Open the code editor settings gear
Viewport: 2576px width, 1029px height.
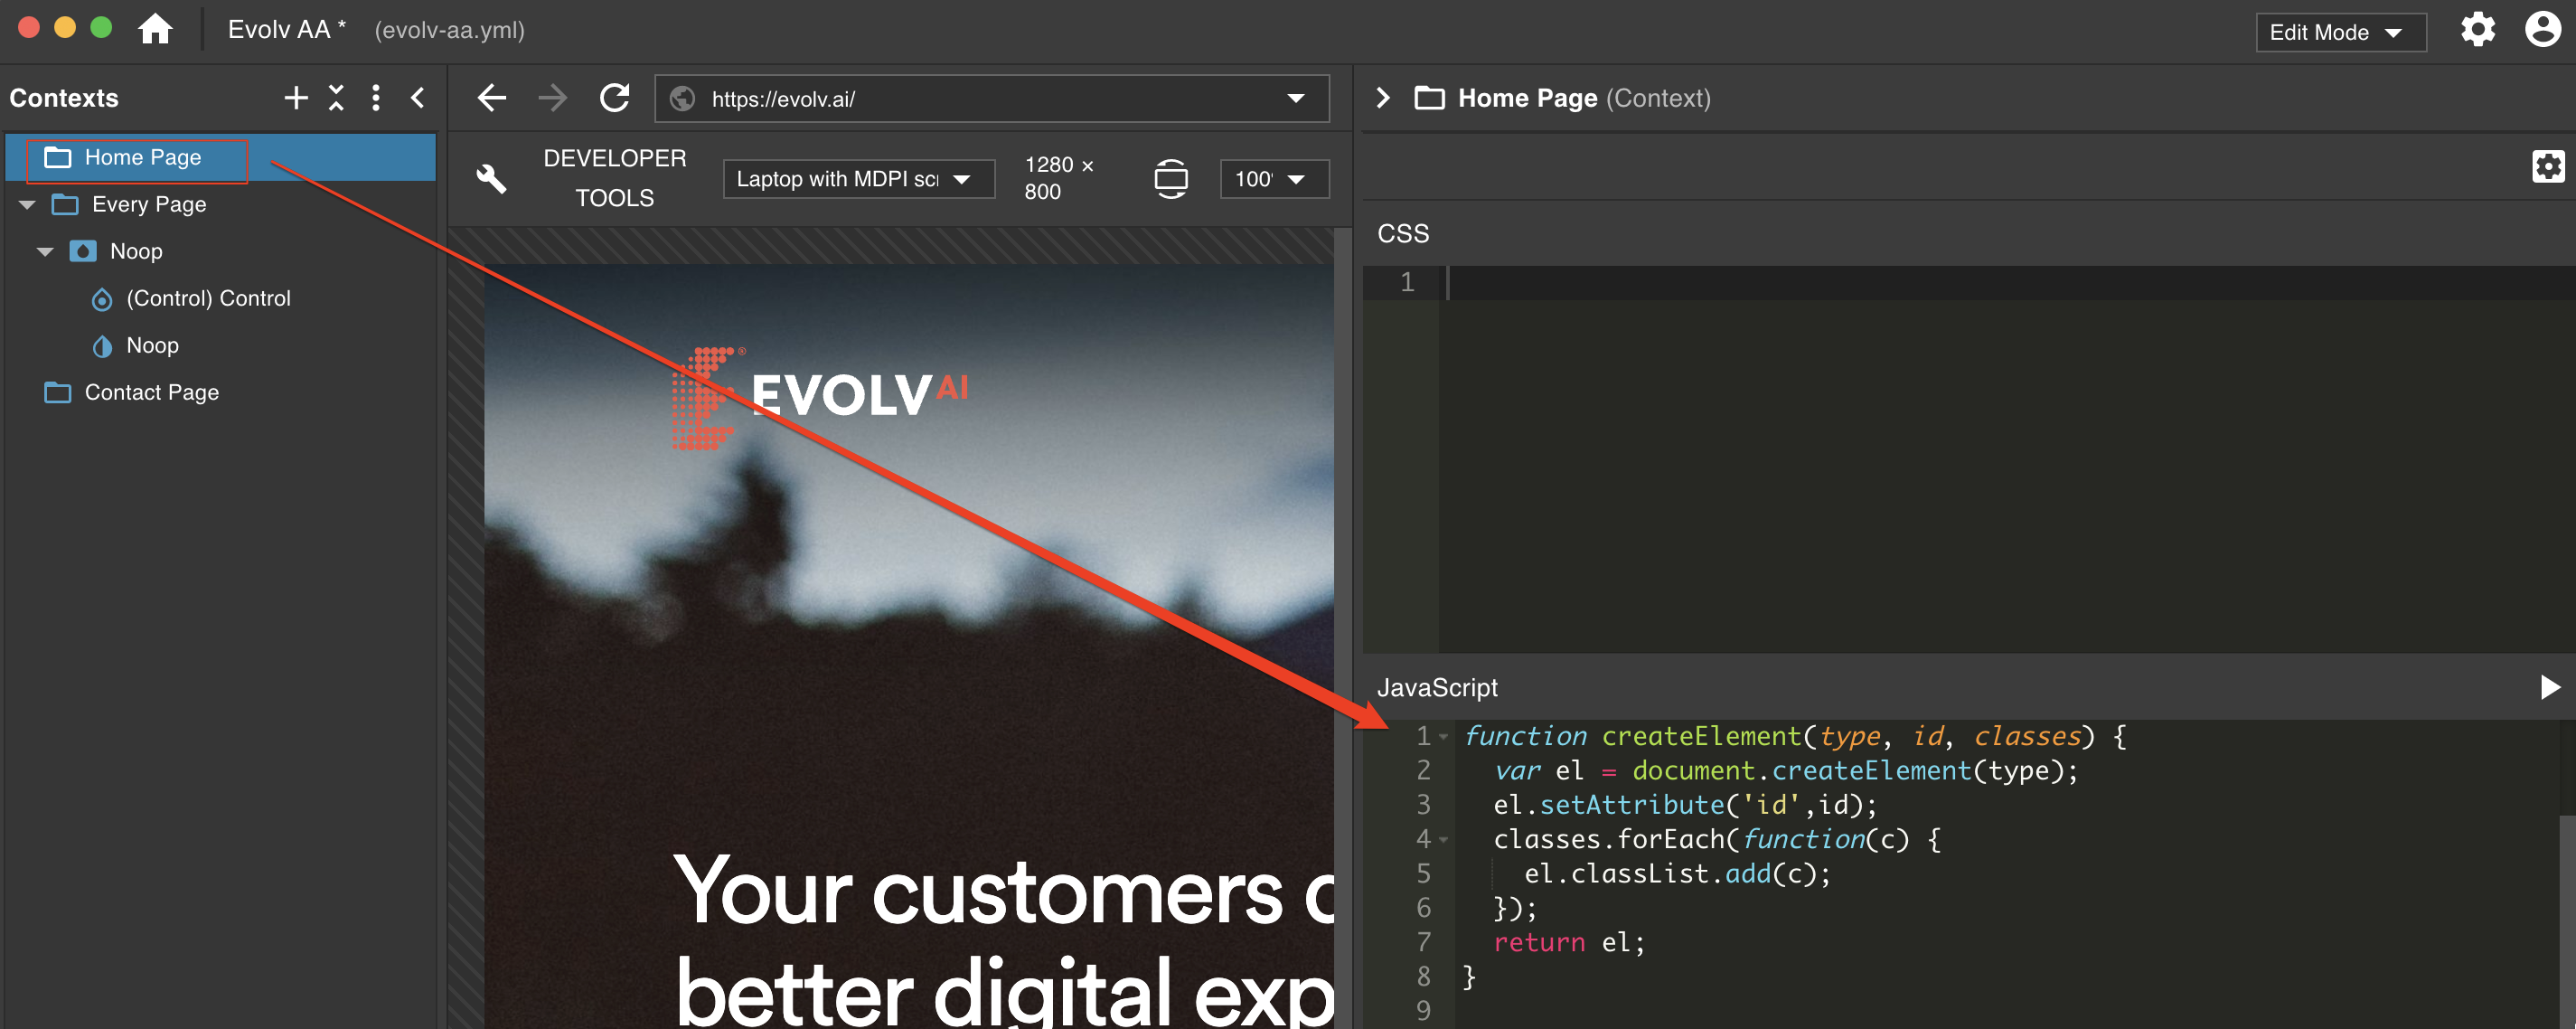point(2547,166)
